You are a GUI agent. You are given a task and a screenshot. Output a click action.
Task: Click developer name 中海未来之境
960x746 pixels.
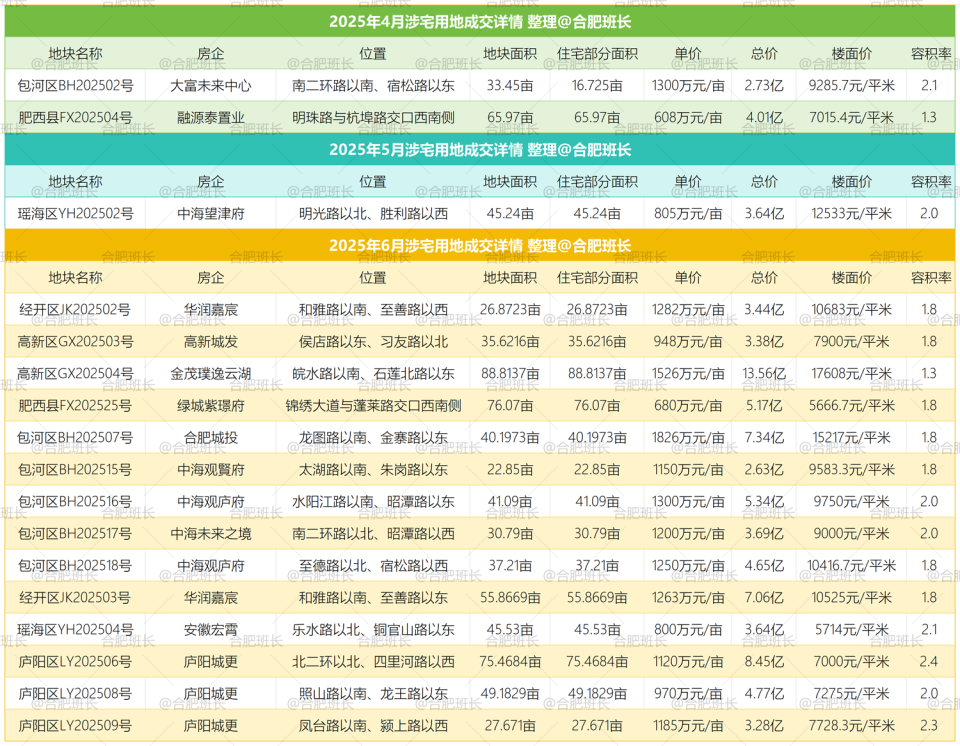(x=211, y=533)
